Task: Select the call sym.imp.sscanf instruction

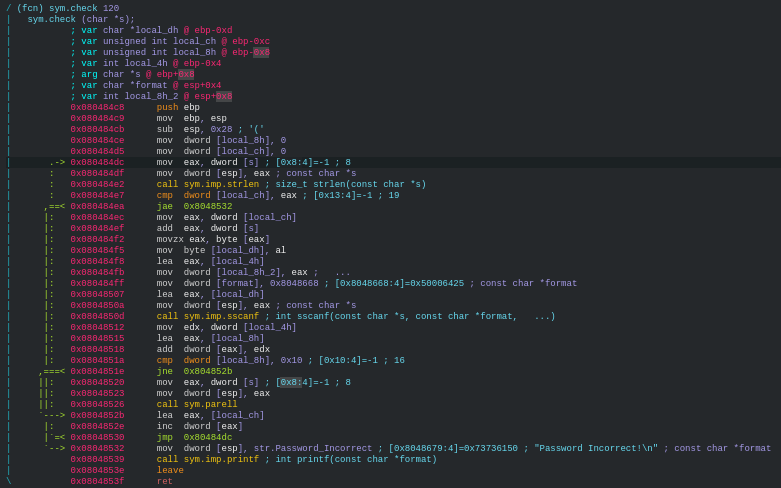Action: [208, 316]
